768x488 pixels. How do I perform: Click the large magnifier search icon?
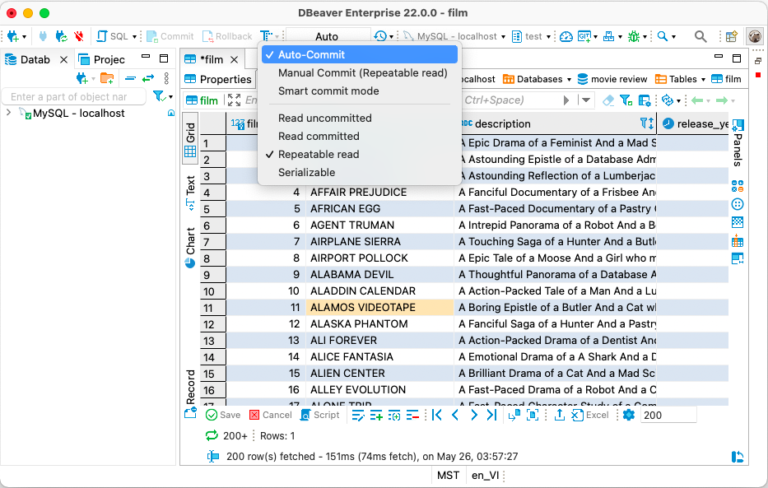click(700, 36)
